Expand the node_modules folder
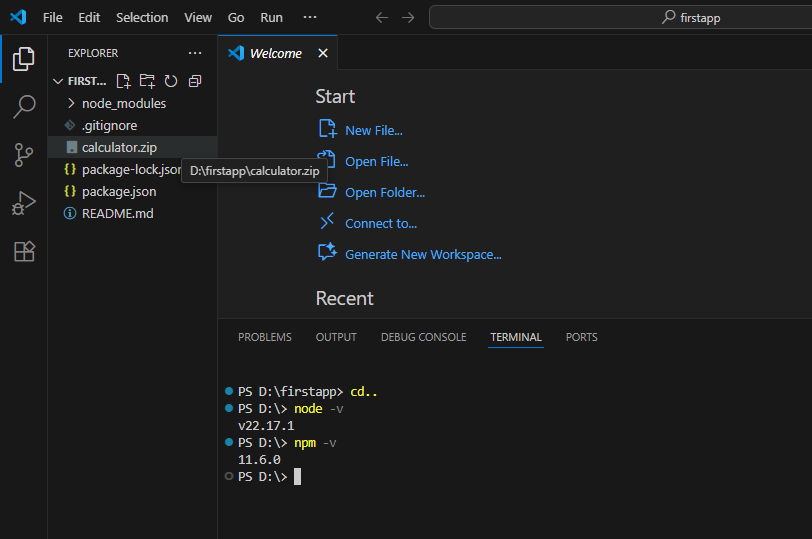812x539 pixels. click(71, 104)
